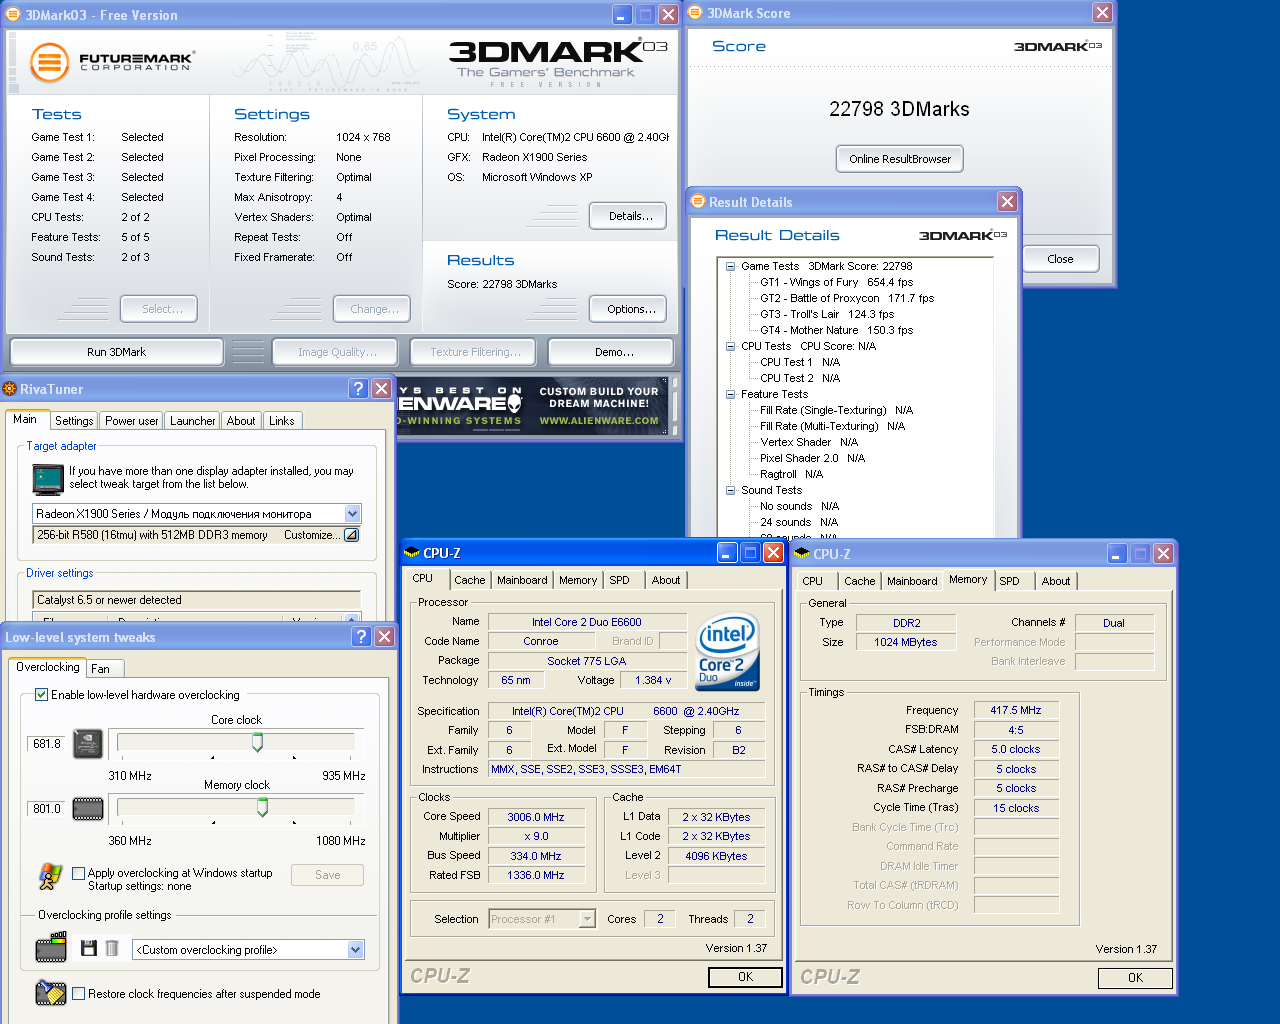Open RivaTuner Links tab
Image resolution: width=1280 pixels, height=1024 pixels.
click(282, 421)
